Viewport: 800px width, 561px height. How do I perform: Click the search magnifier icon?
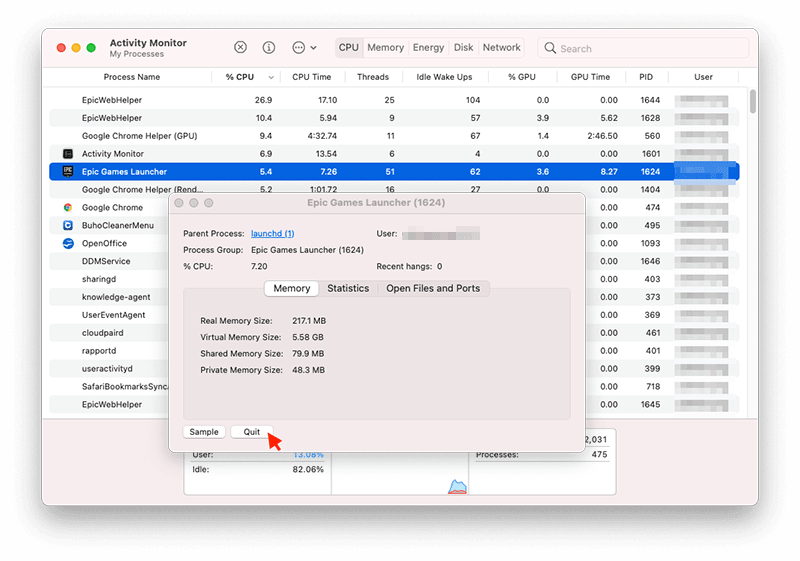(550, 48)
